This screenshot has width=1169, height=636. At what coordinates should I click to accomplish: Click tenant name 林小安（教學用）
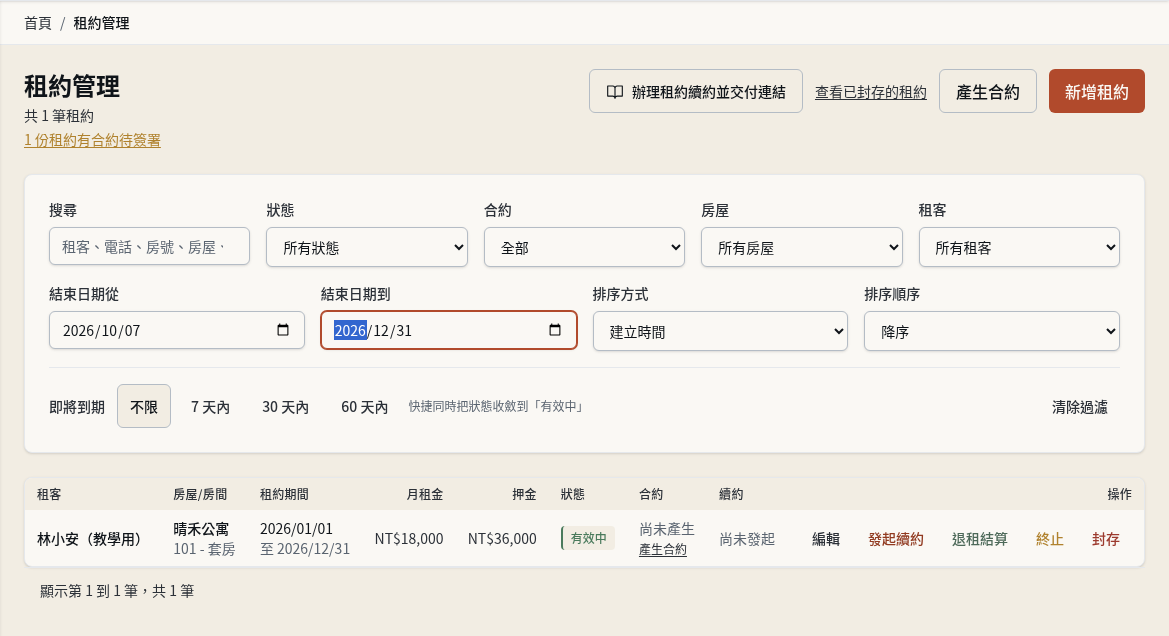(x=89, y=539)
